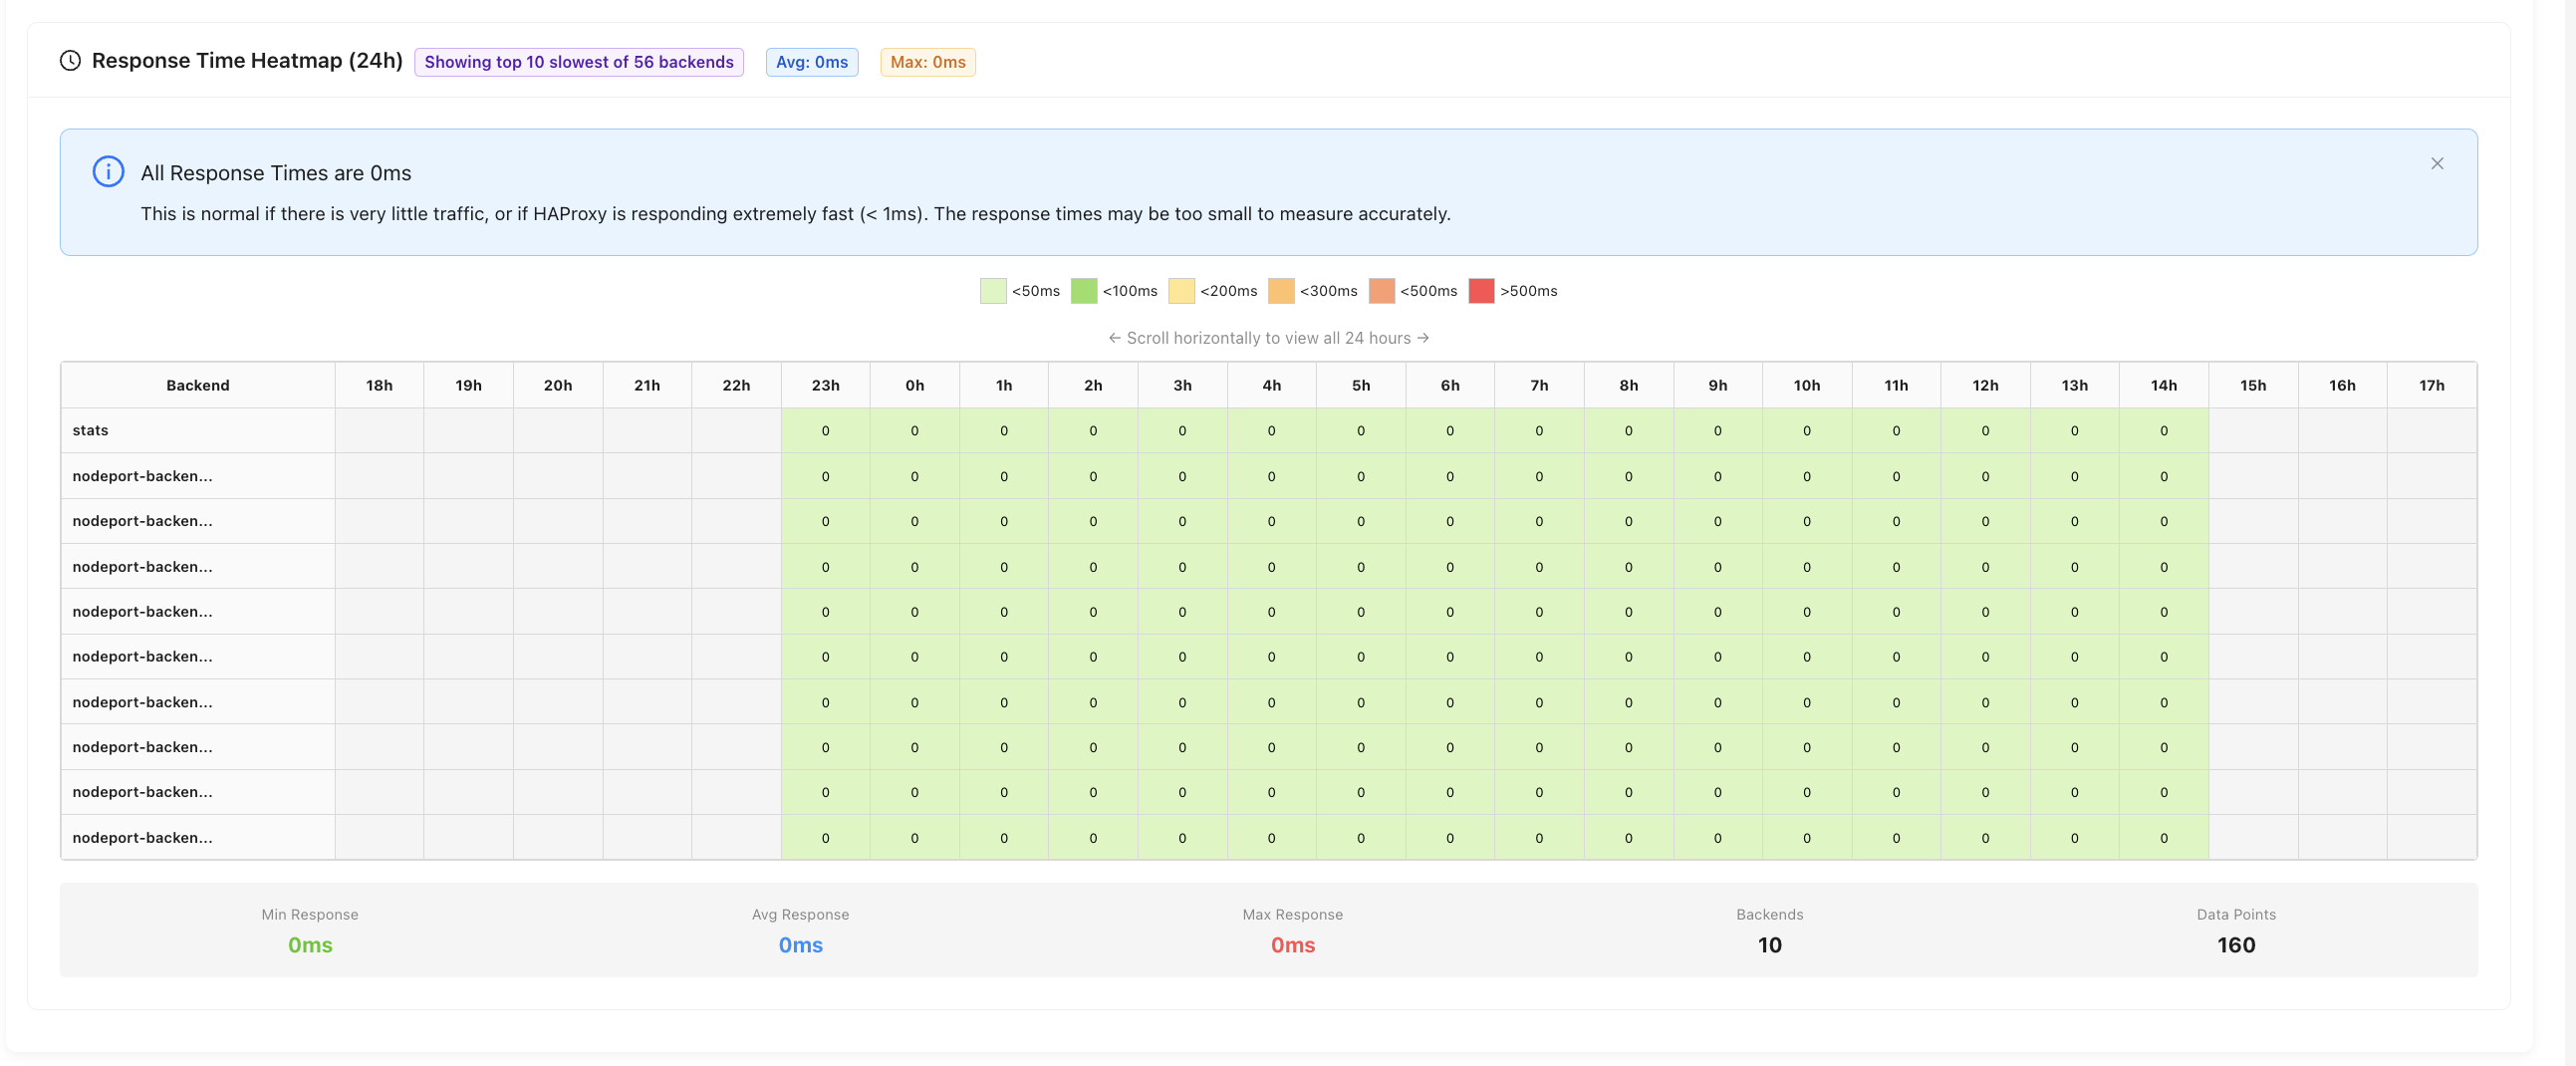Click the '9h' column header

[1718, 385]
